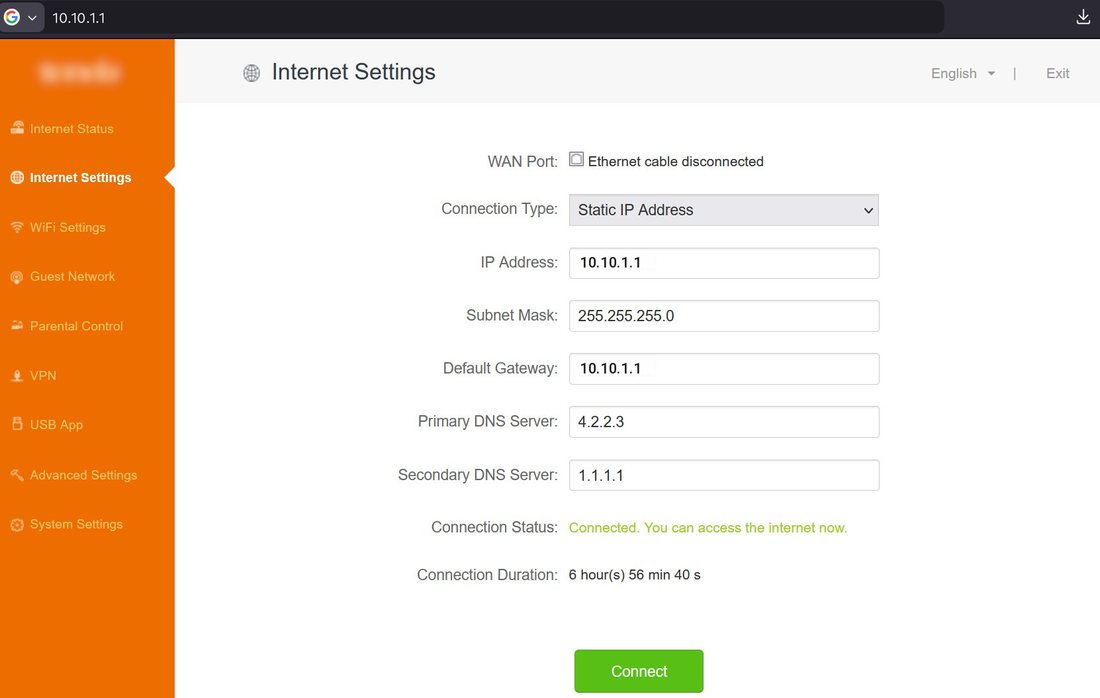Expand the search engine chevron in address bar
Screen dimensions: 1100x698
tap(32, 18)
